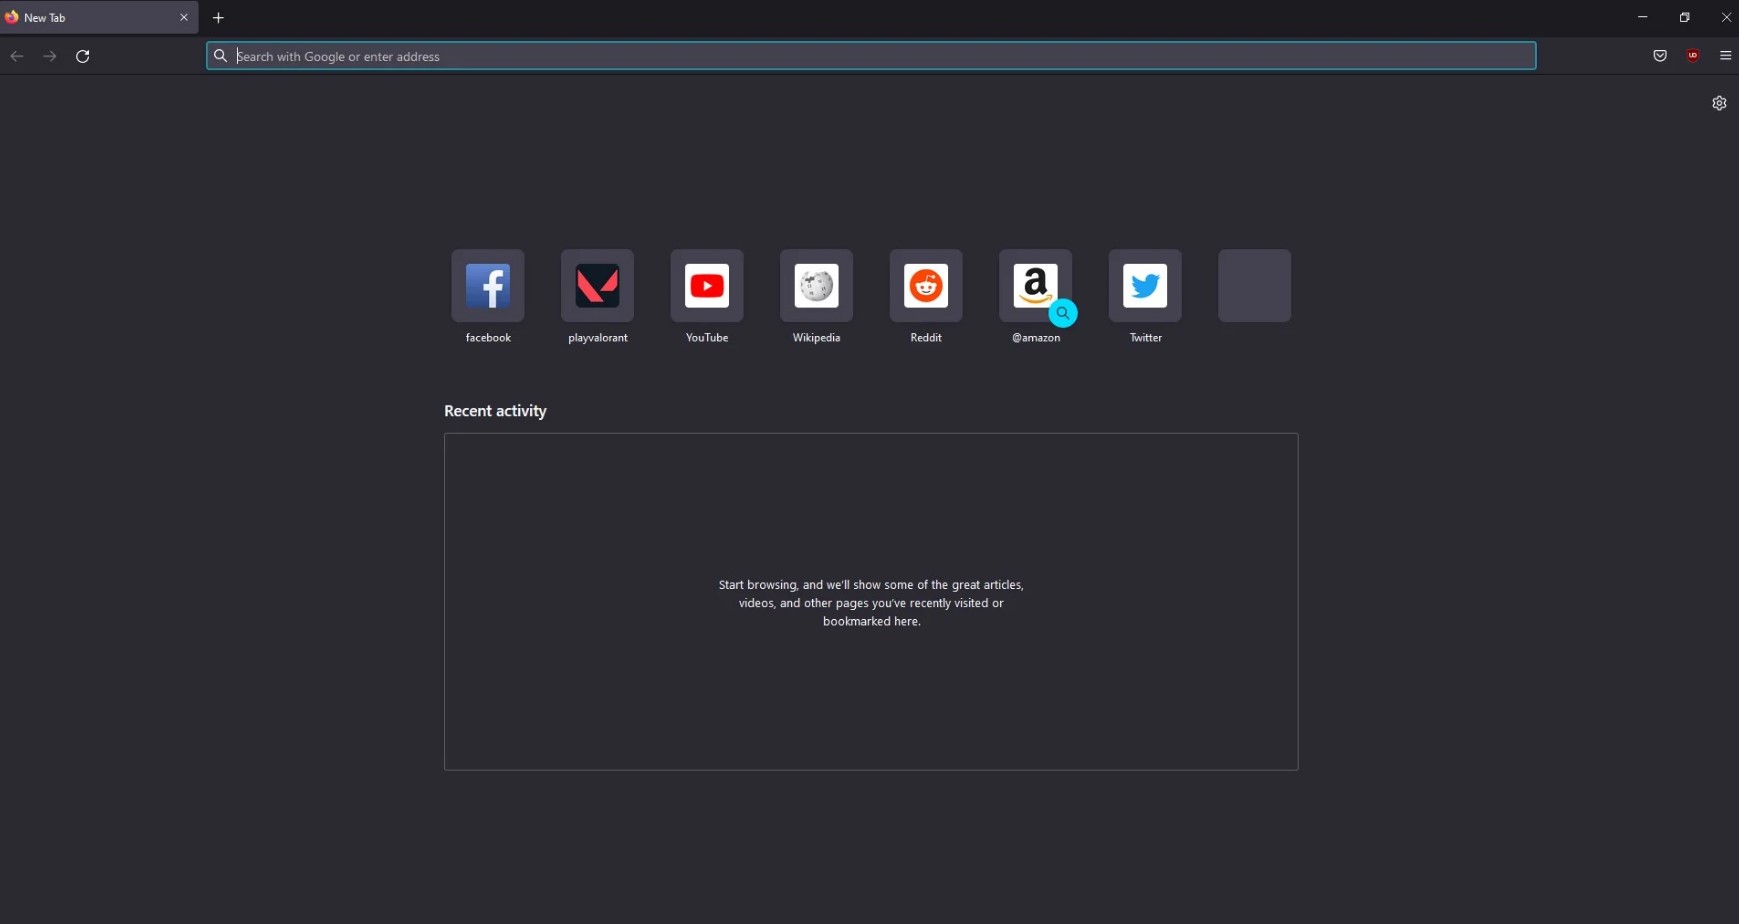Open the @amazon search shortcut tile
Image resolution: width=1739 pixels, height=924 pixels.
[x=1036, y=286]
